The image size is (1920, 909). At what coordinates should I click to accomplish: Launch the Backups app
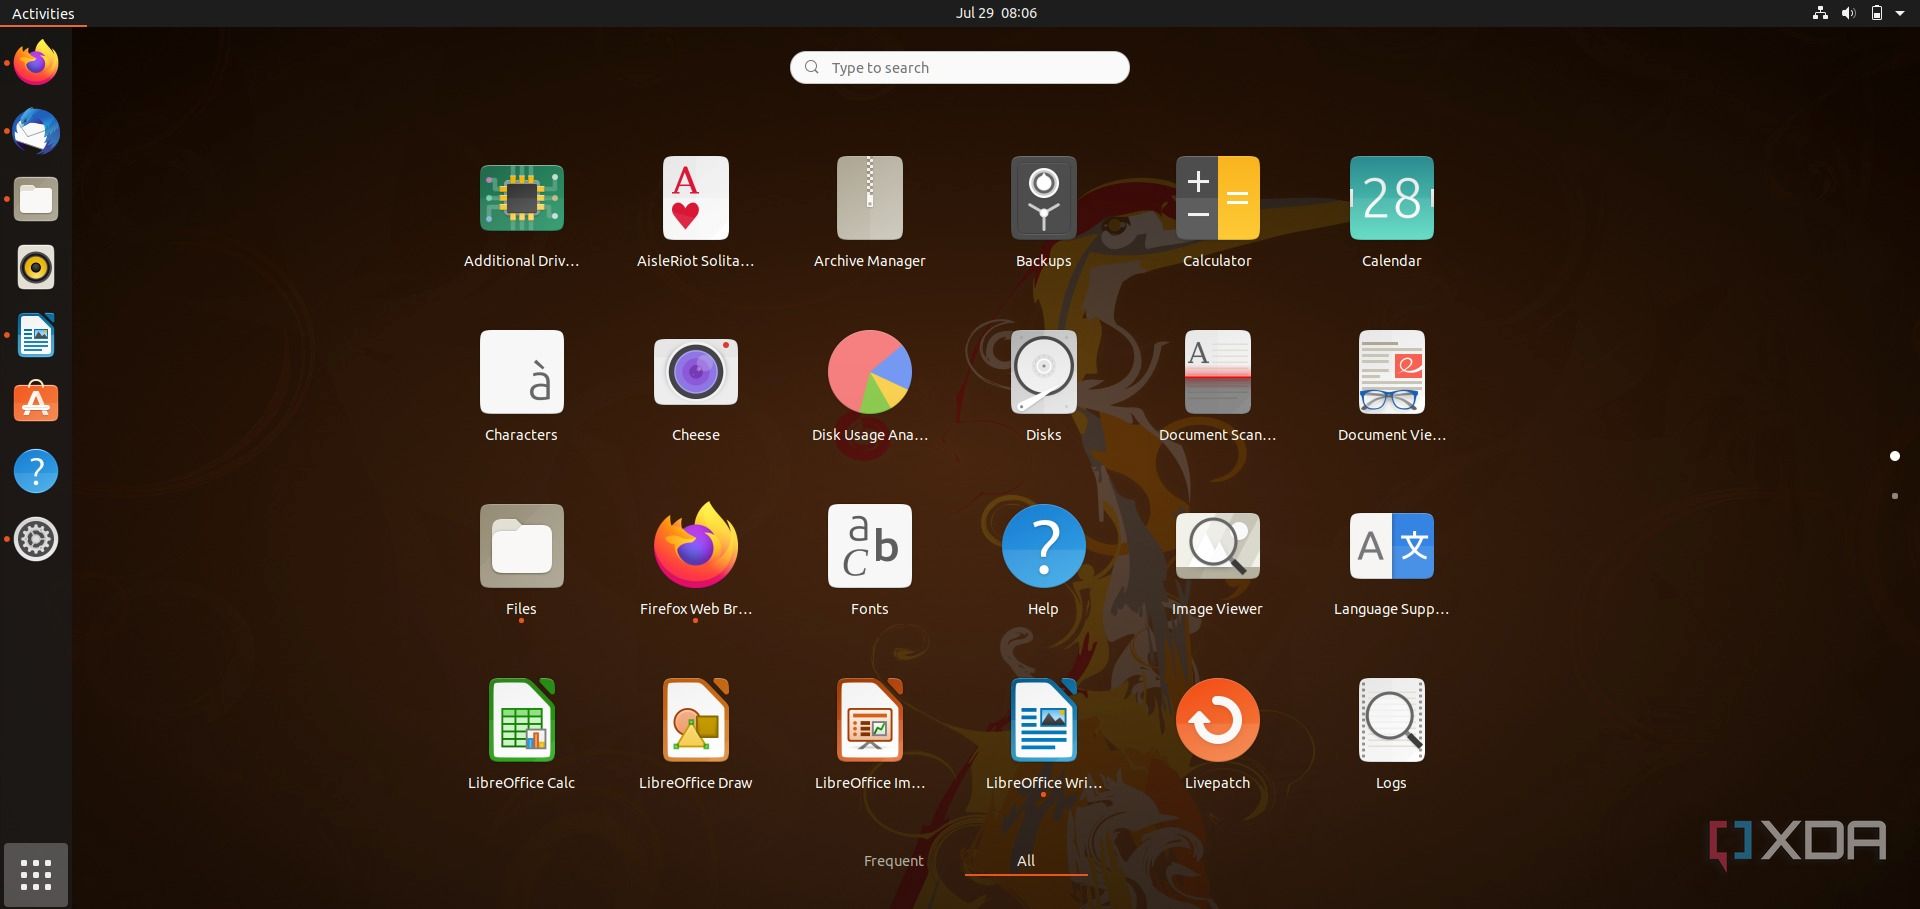coord(1043,198)
